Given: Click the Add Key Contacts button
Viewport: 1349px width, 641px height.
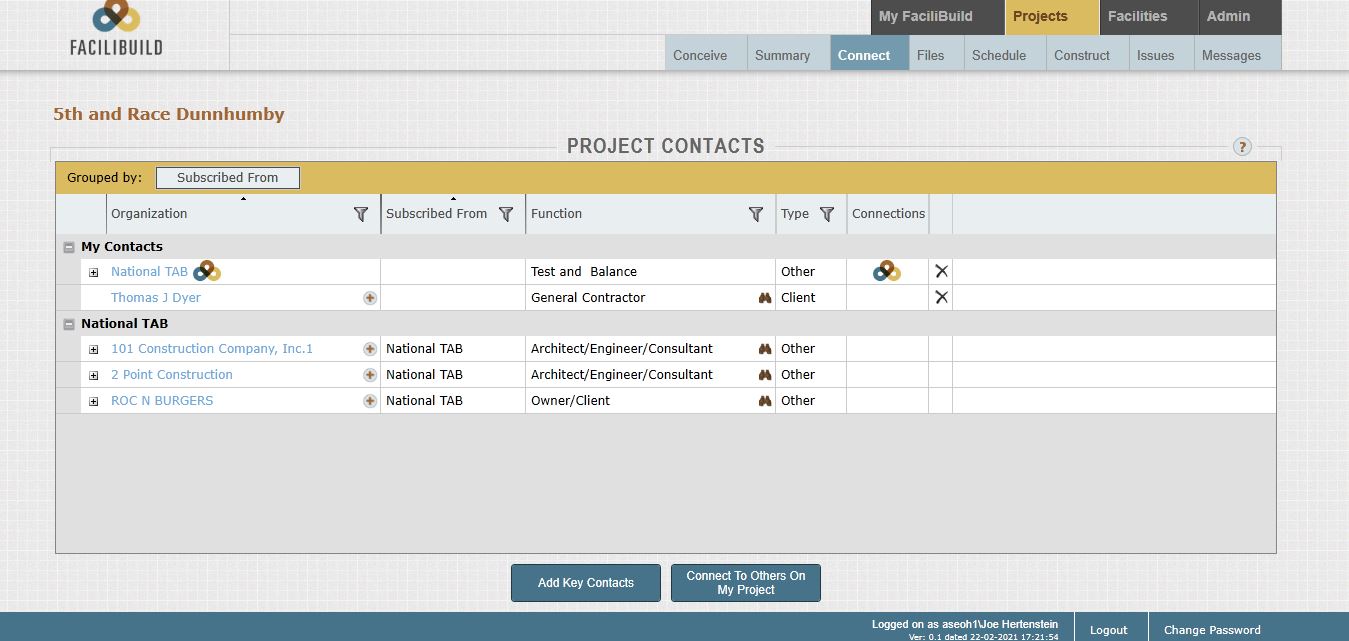Looking at the screenshot, I should click(586, 583).
